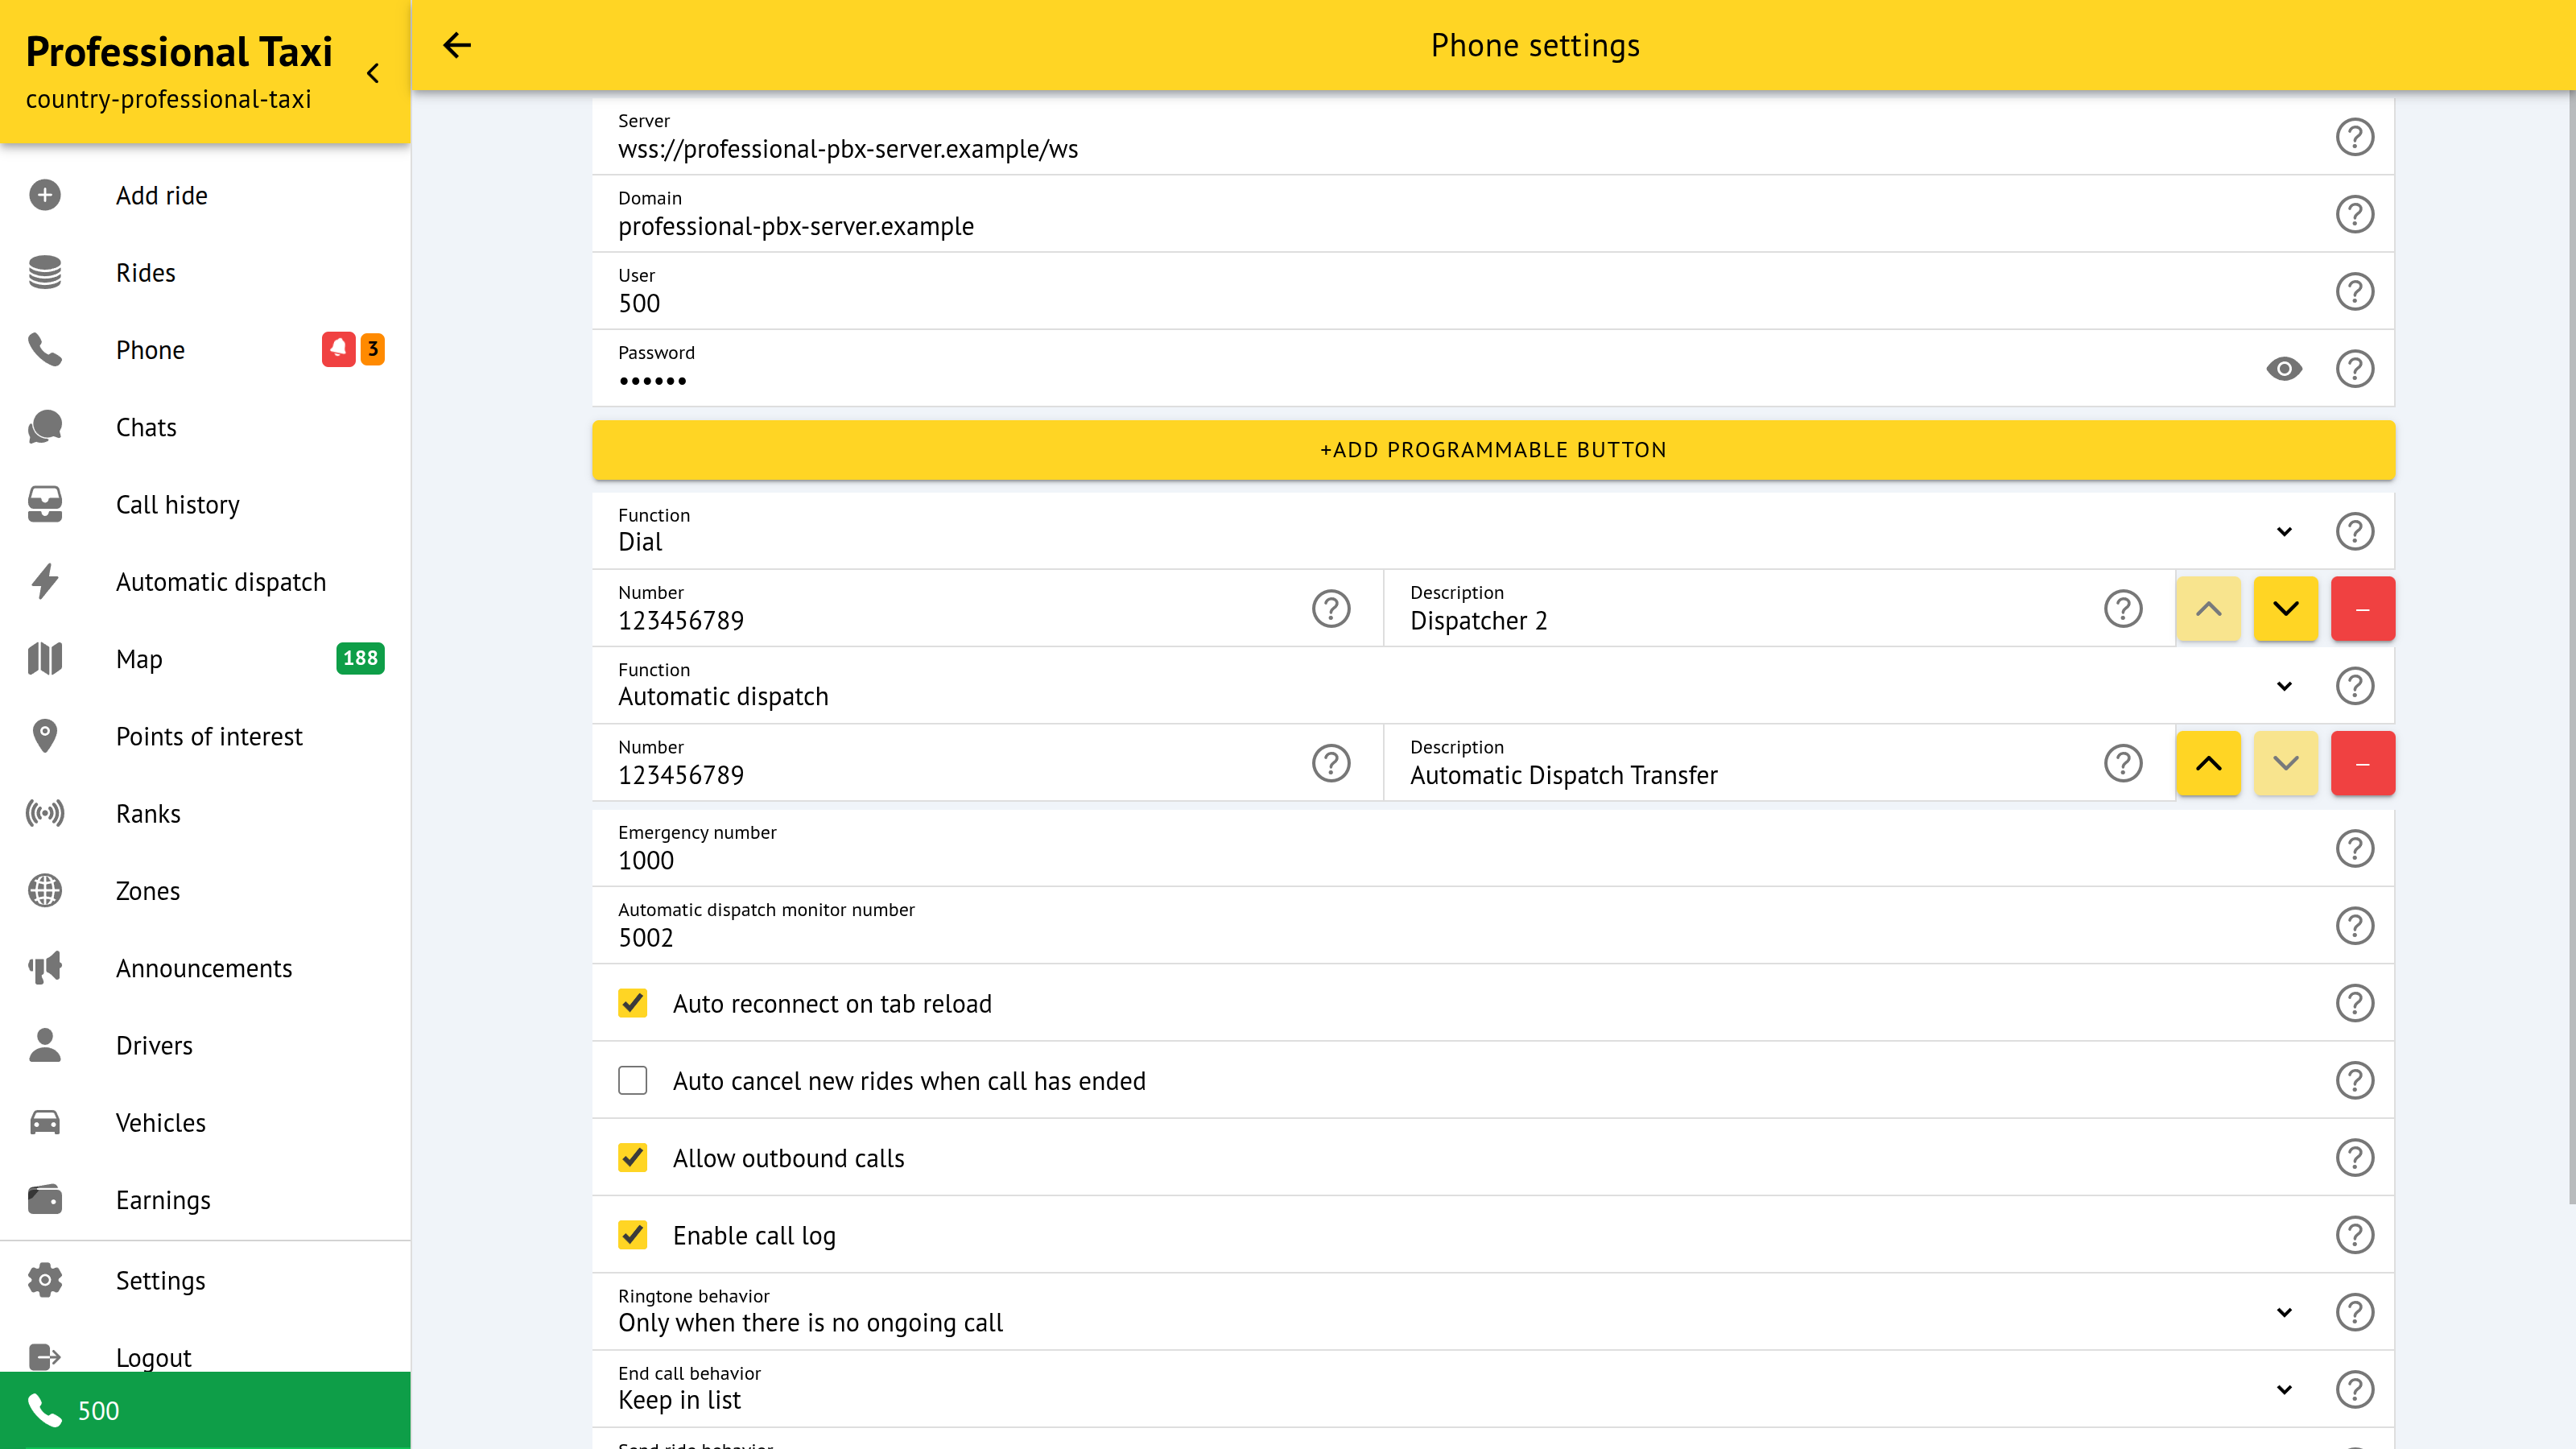Image resolution: width=2576 pixels, height=1449 pixels.
Task: Collapse the sidebar with chevron icon
Action: coord(373,73)
